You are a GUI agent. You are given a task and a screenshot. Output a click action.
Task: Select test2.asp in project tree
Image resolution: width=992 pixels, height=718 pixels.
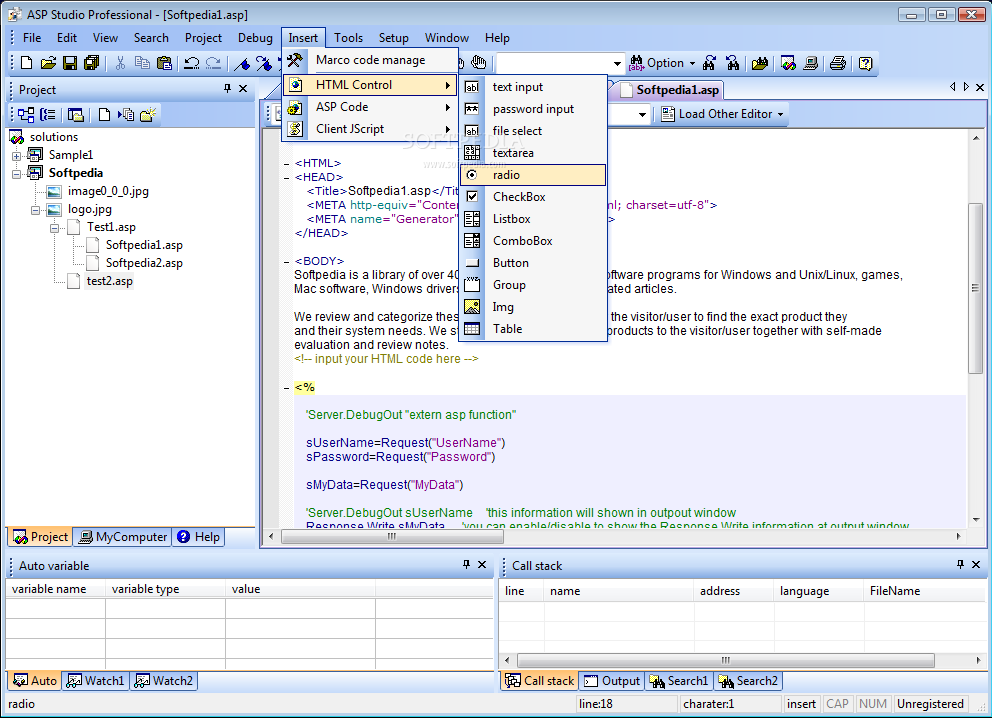(x=109, y=281)
